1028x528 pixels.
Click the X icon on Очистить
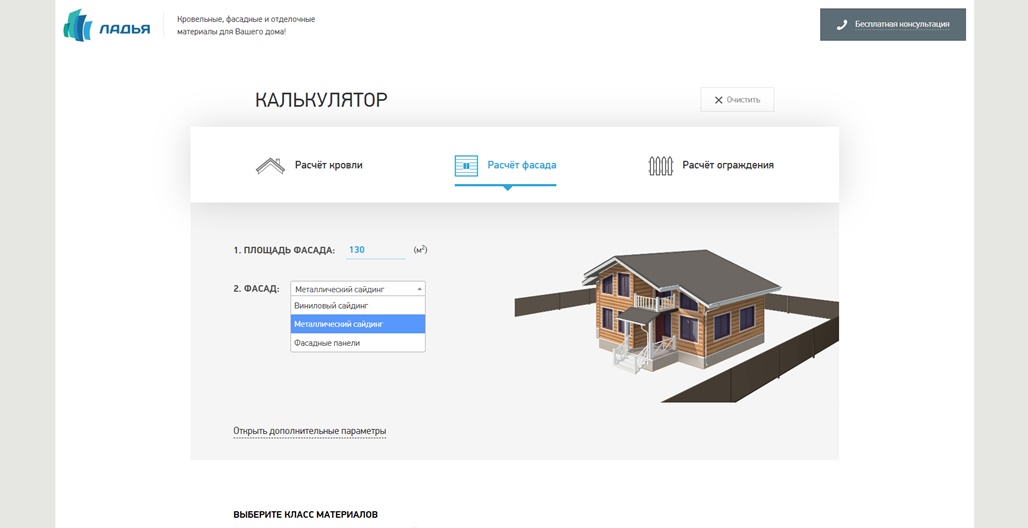719,100
